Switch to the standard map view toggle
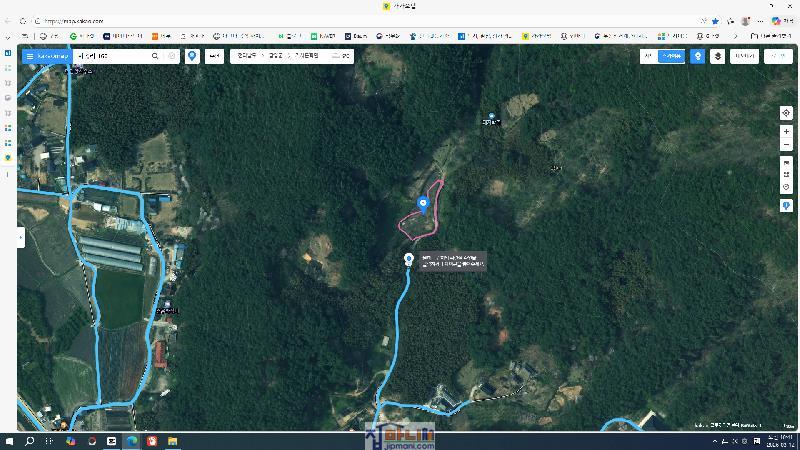Image resolution: width=800 pixels, height=450 pixels. click(648, 57)
